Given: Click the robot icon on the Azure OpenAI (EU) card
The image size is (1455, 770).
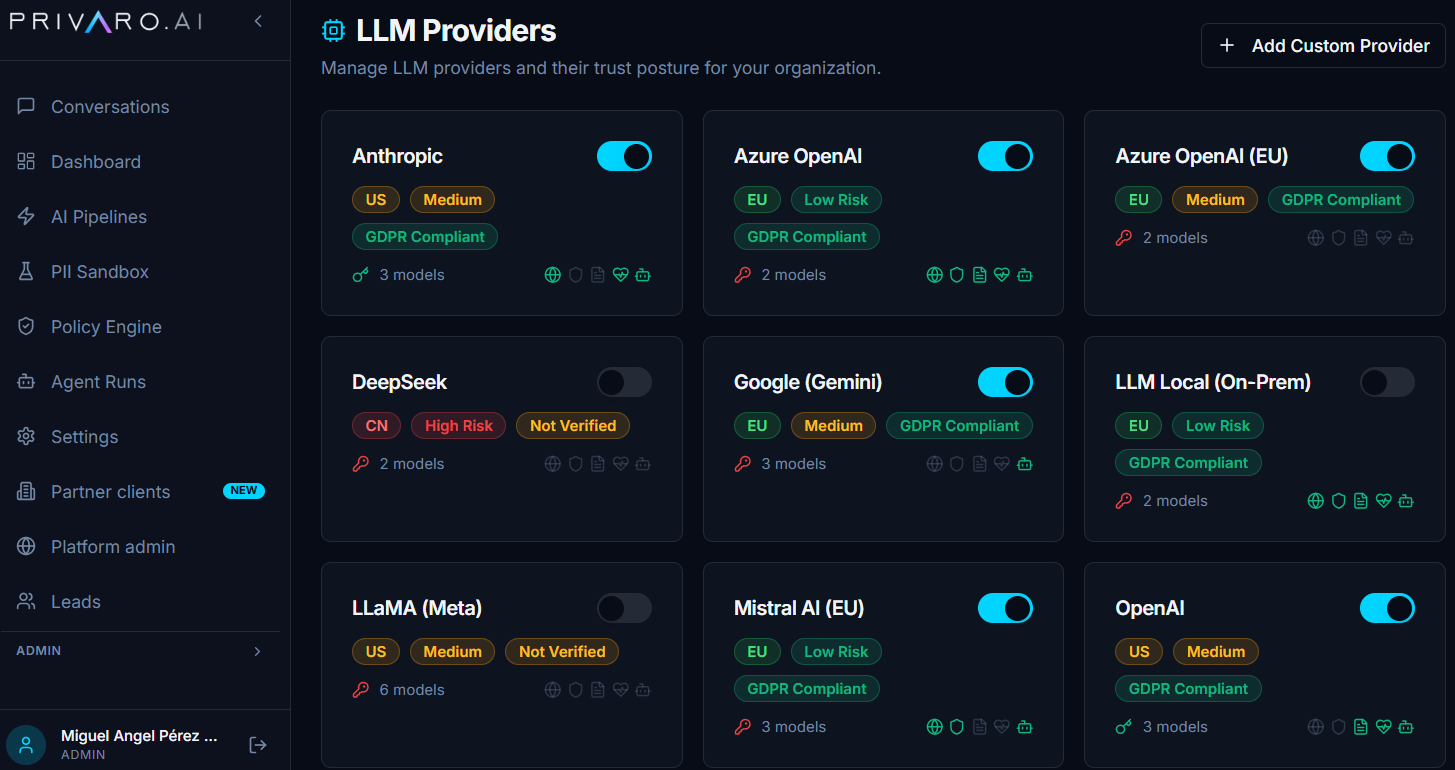Looking at the screenshot, I should [x=1406, y=238].
